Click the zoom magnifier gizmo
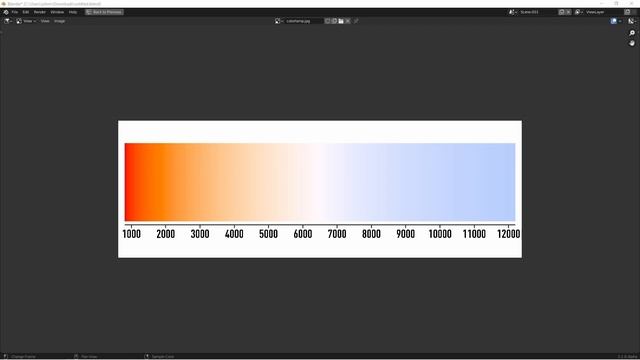The height and width of the screenshot is (360, 640). coord(632,33)
